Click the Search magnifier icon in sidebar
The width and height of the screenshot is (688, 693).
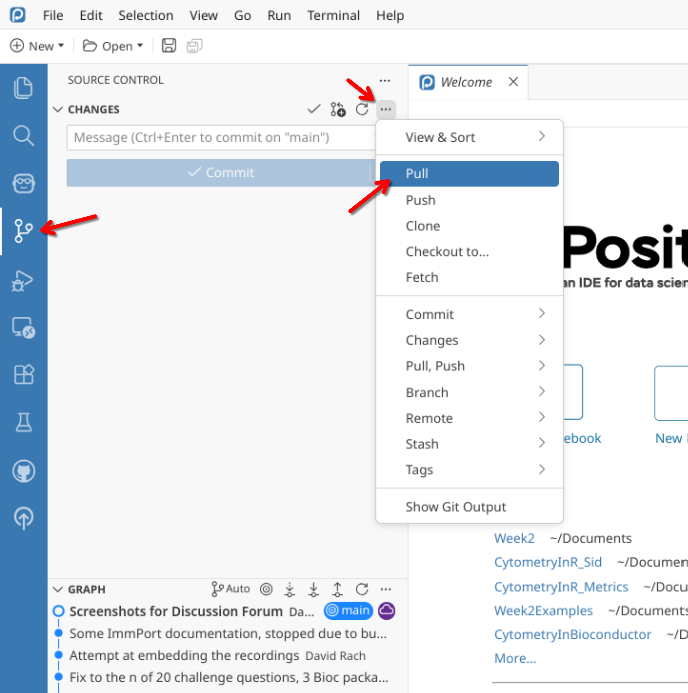[23, 135]
